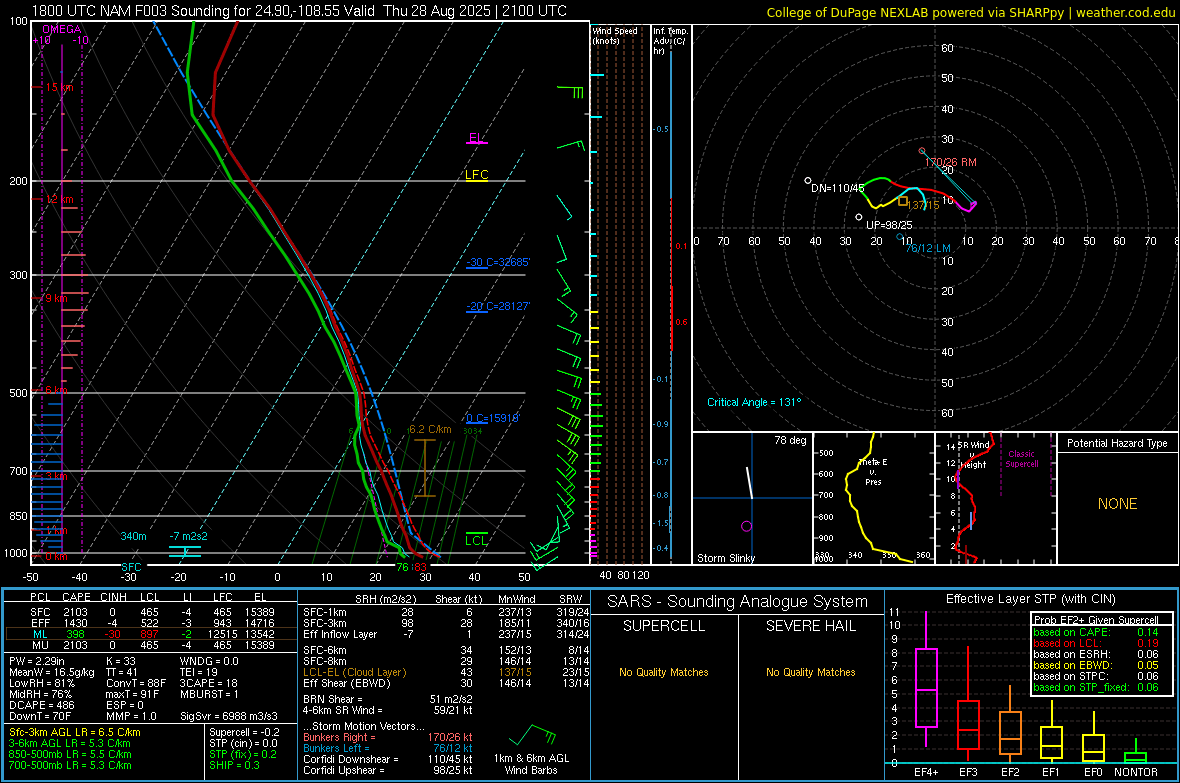The width and height of the screenshot is (1180, 783).
Task: Click the 1km & 6km AGL wind barb glyph
Action: pos(532,734)
